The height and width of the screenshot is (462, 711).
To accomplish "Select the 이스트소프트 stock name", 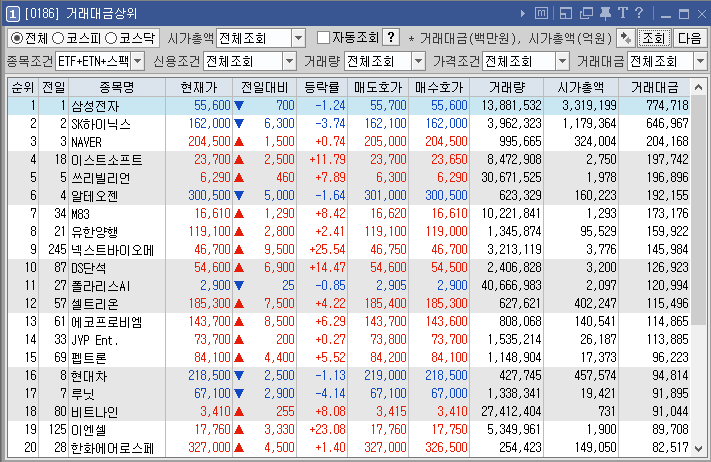I will click(107, 160).
